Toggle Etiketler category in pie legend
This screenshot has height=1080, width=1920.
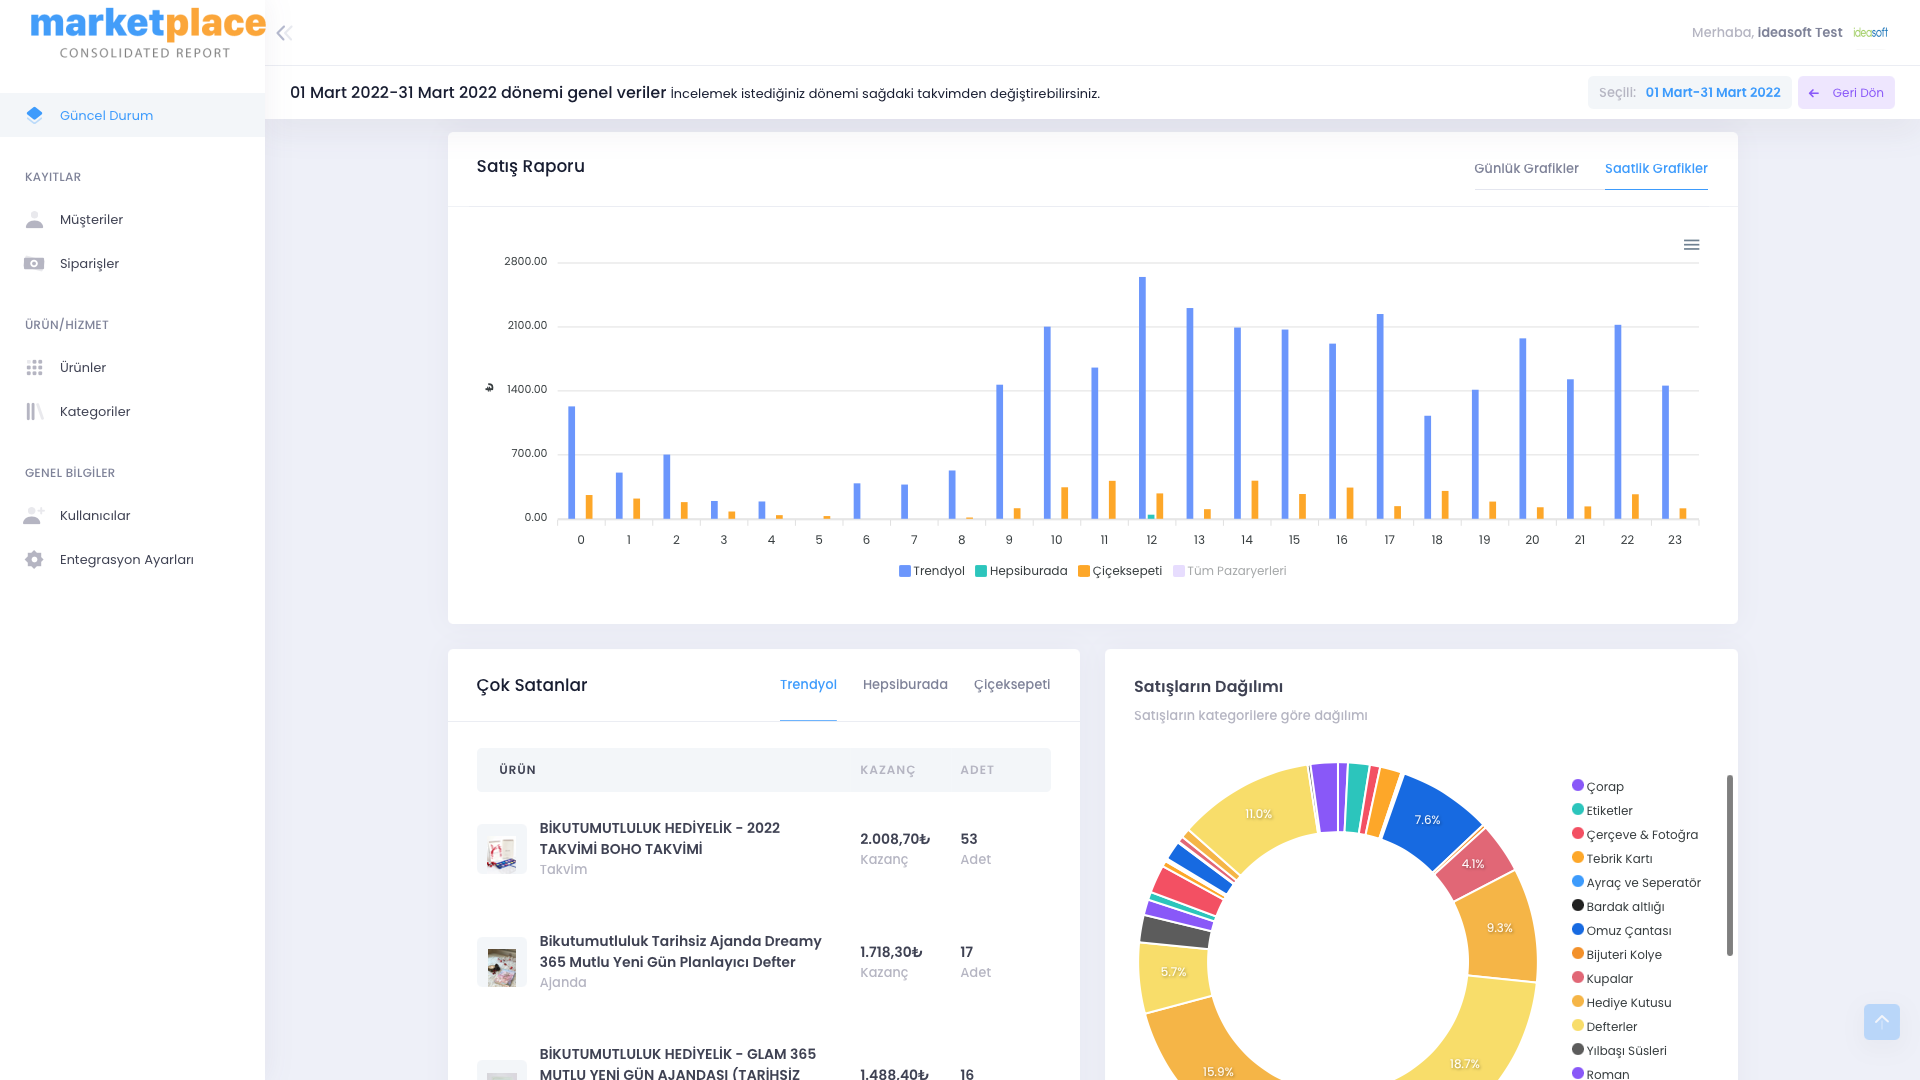coord(1601,811)
